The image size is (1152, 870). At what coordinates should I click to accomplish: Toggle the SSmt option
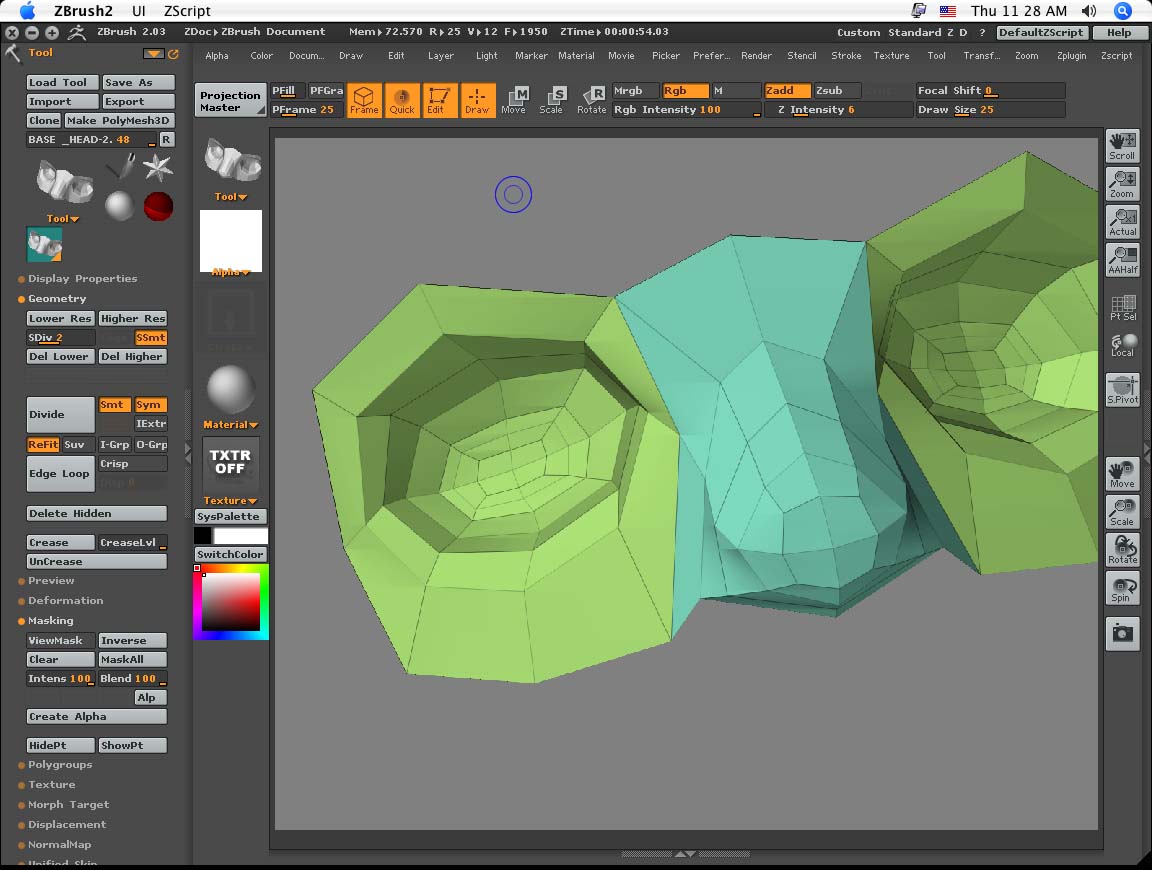[151, 337]
